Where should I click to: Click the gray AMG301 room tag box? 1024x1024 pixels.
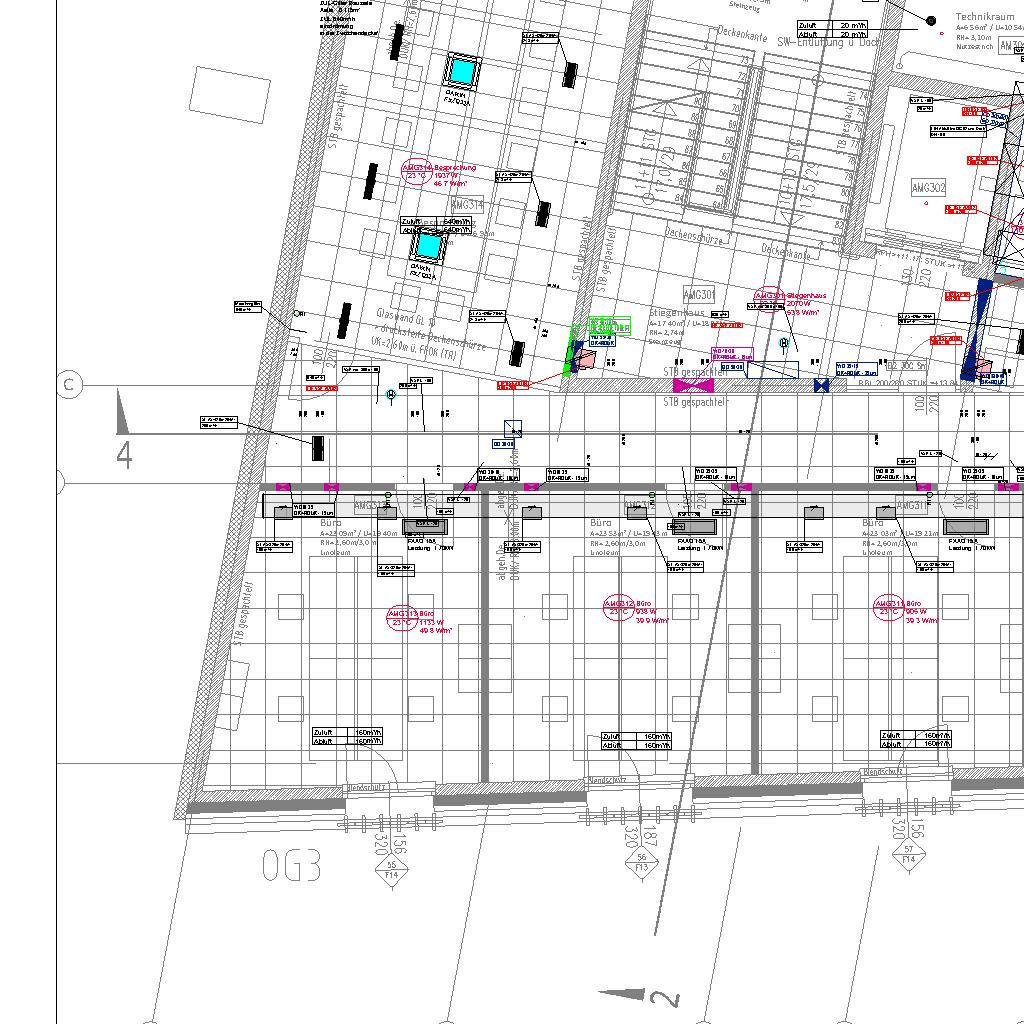click(699, 295)
